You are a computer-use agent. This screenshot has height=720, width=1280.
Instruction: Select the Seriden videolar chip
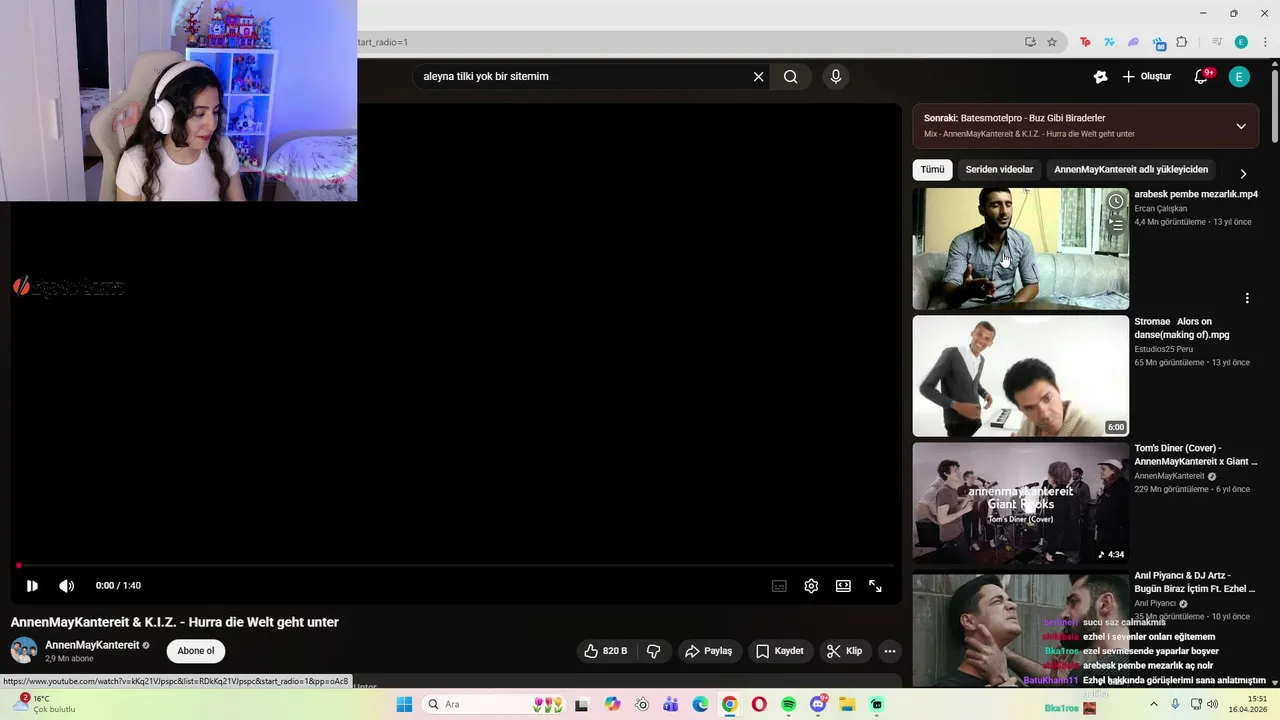tap(999, 170)
